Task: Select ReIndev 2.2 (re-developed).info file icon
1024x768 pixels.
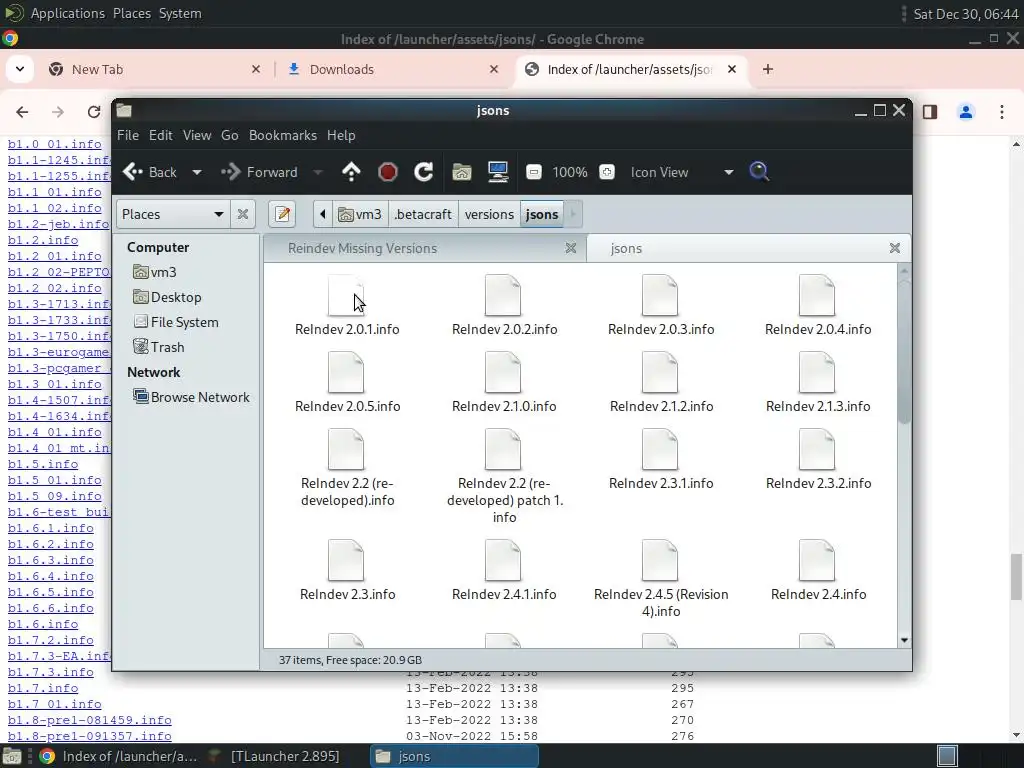Action: pos(346,449)
